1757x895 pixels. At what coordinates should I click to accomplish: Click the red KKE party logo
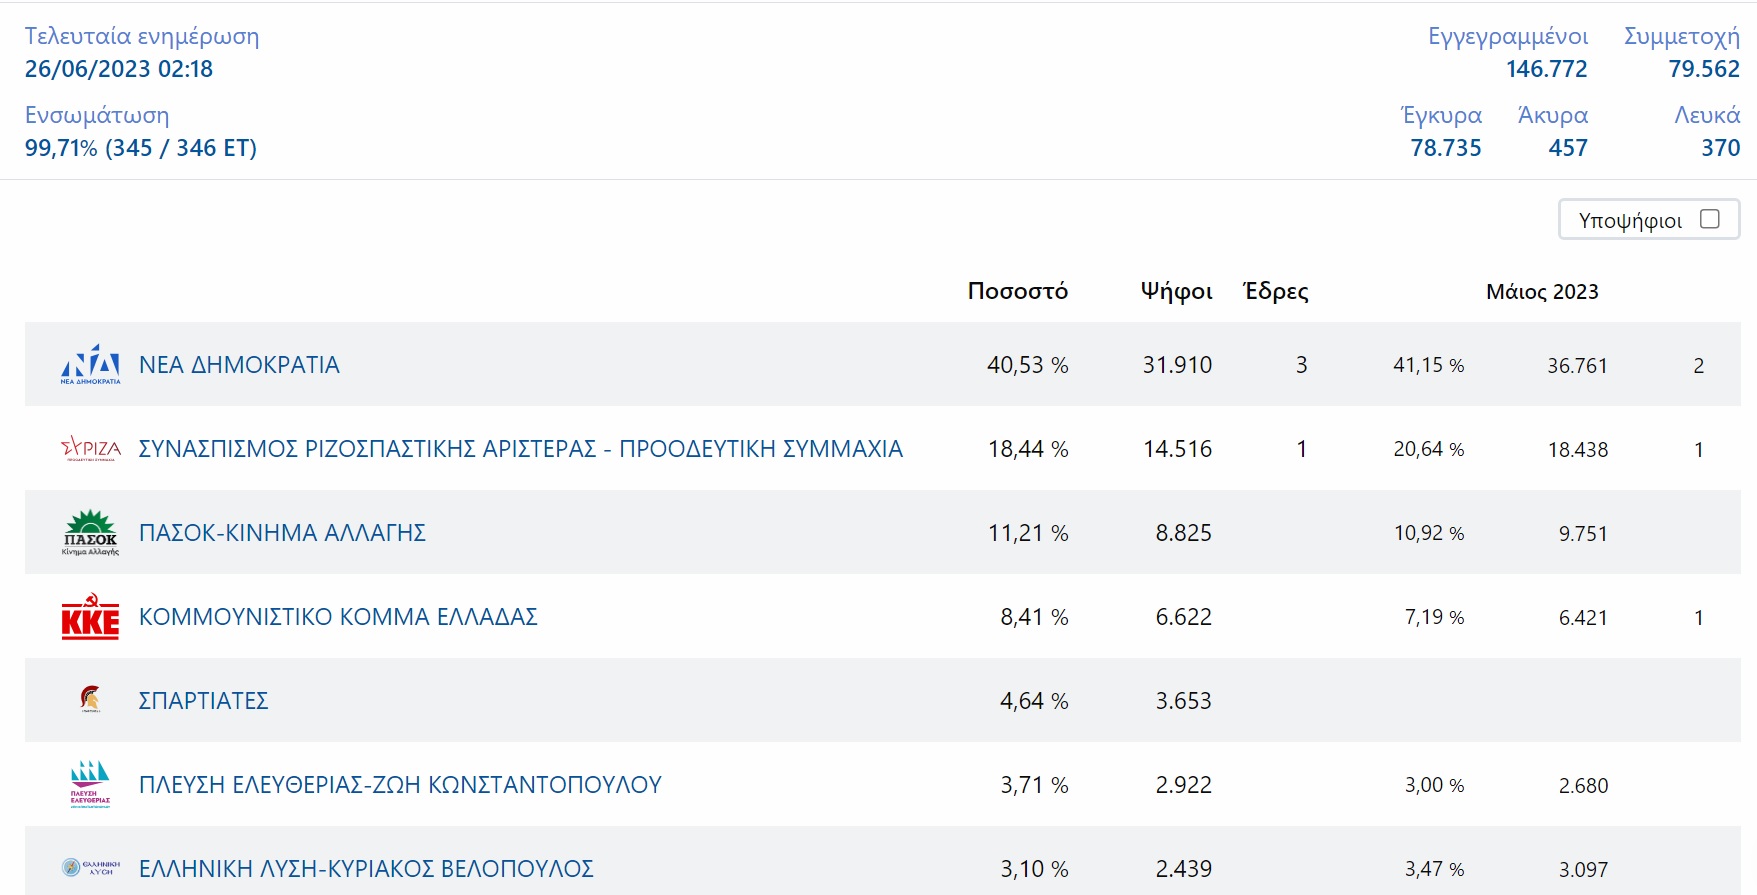(x=90, y=617)
